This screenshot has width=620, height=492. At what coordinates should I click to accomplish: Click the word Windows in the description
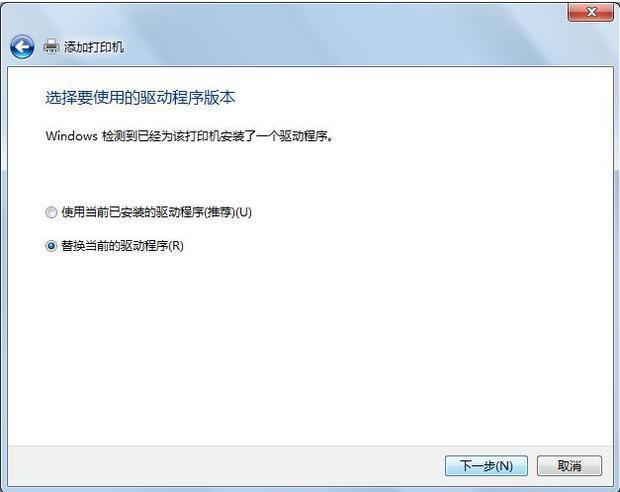tap(72, 136)
